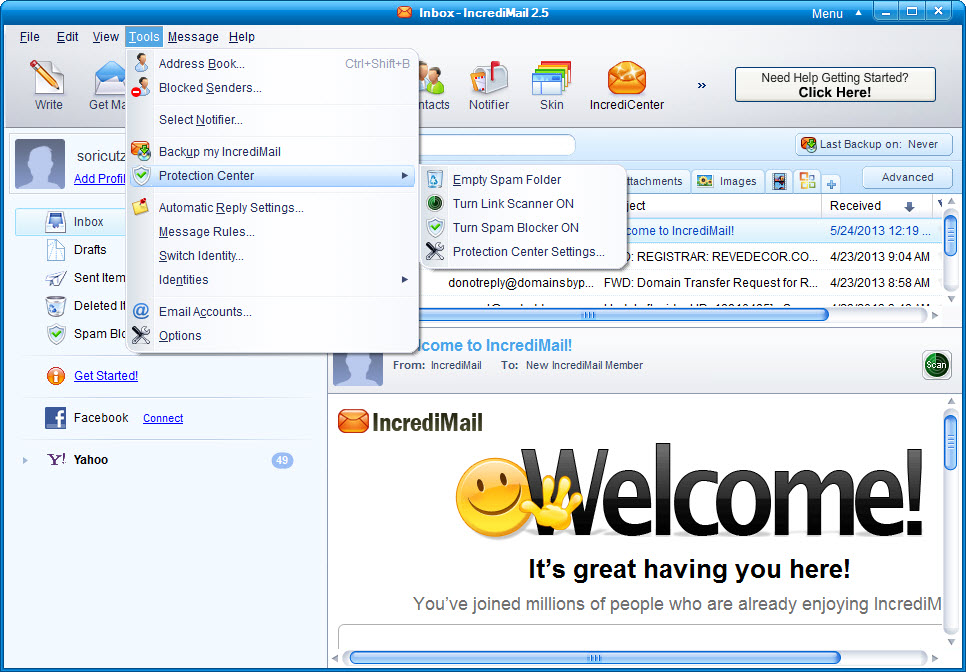The image size is (966, 672).
Task: Click the search input field
Action: pyautogui.click(x=497, y=145)
